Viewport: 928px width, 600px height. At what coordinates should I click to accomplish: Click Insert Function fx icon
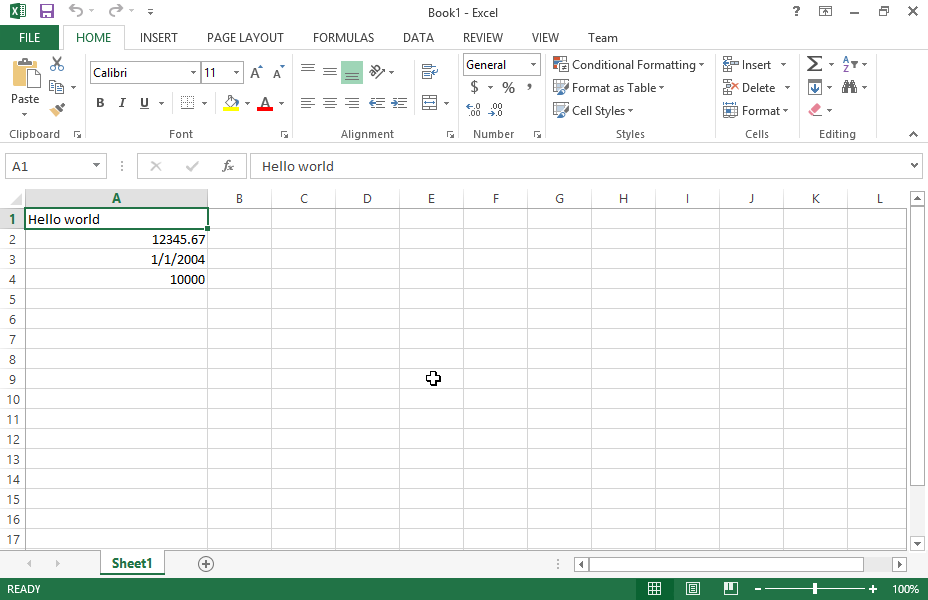click(x=228, y=166)
